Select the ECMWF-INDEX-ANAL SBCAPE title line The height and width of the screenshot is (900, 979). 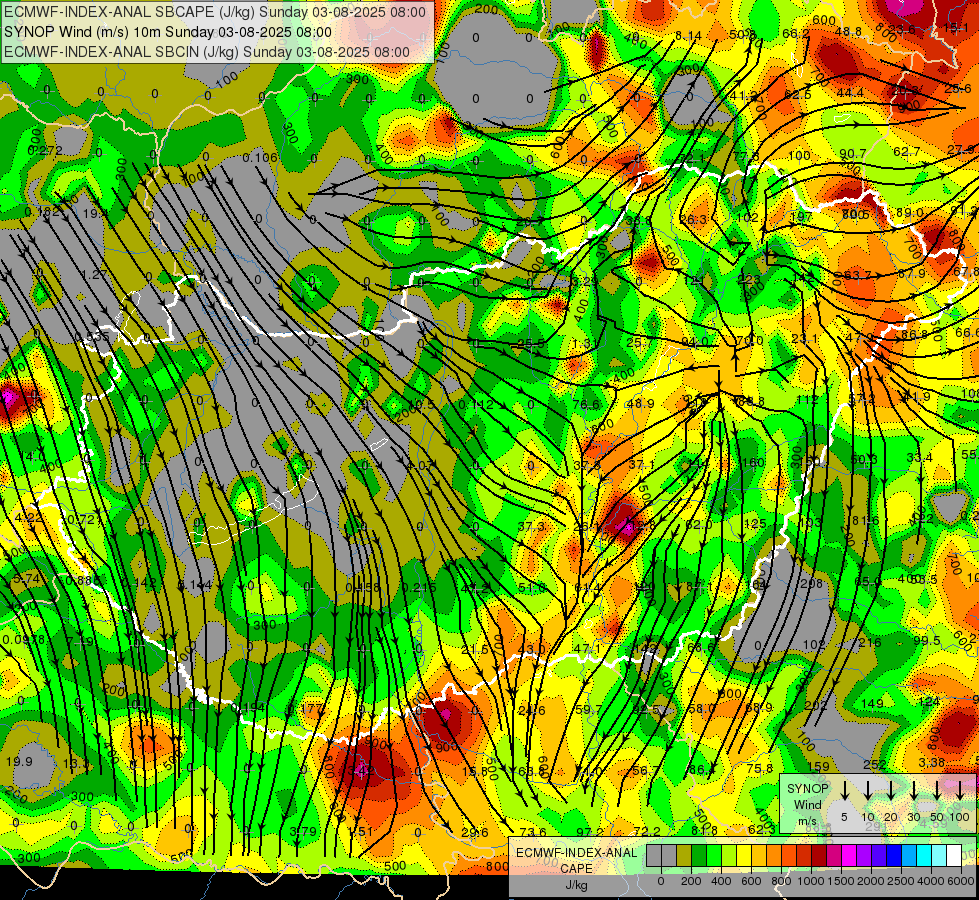coord(215,12)
